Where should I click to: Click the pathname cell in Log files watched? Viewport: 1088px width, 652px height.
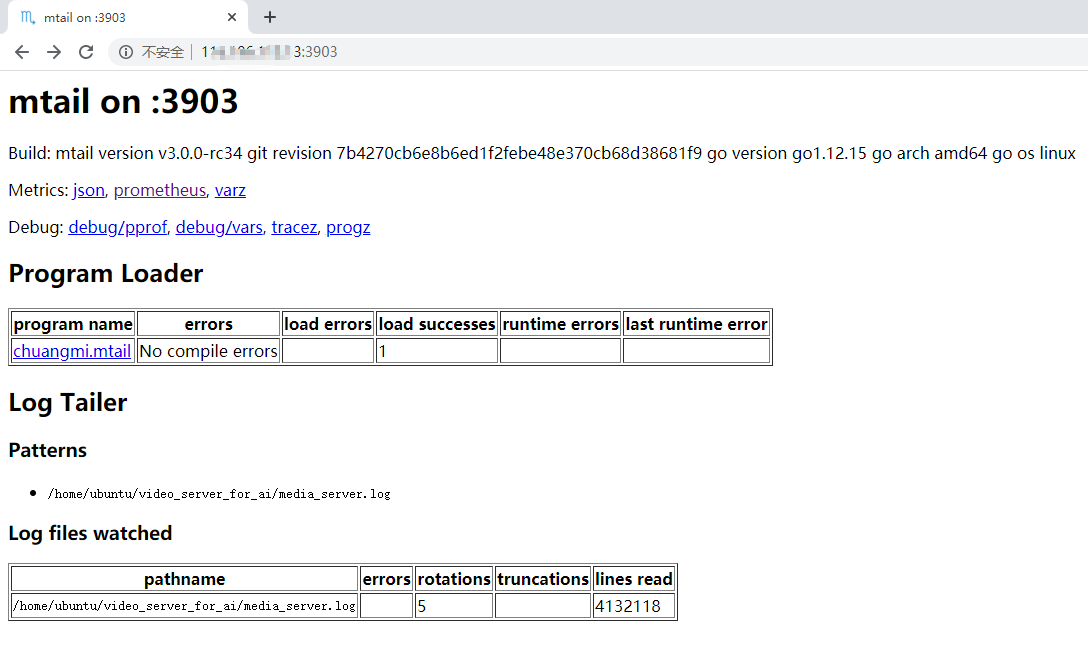point(185,606)
